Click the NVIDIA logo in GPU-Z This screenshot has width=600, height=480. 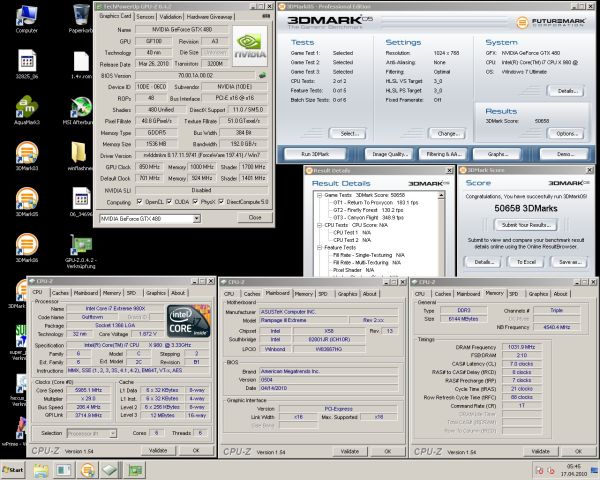click(x=250, y=46)
